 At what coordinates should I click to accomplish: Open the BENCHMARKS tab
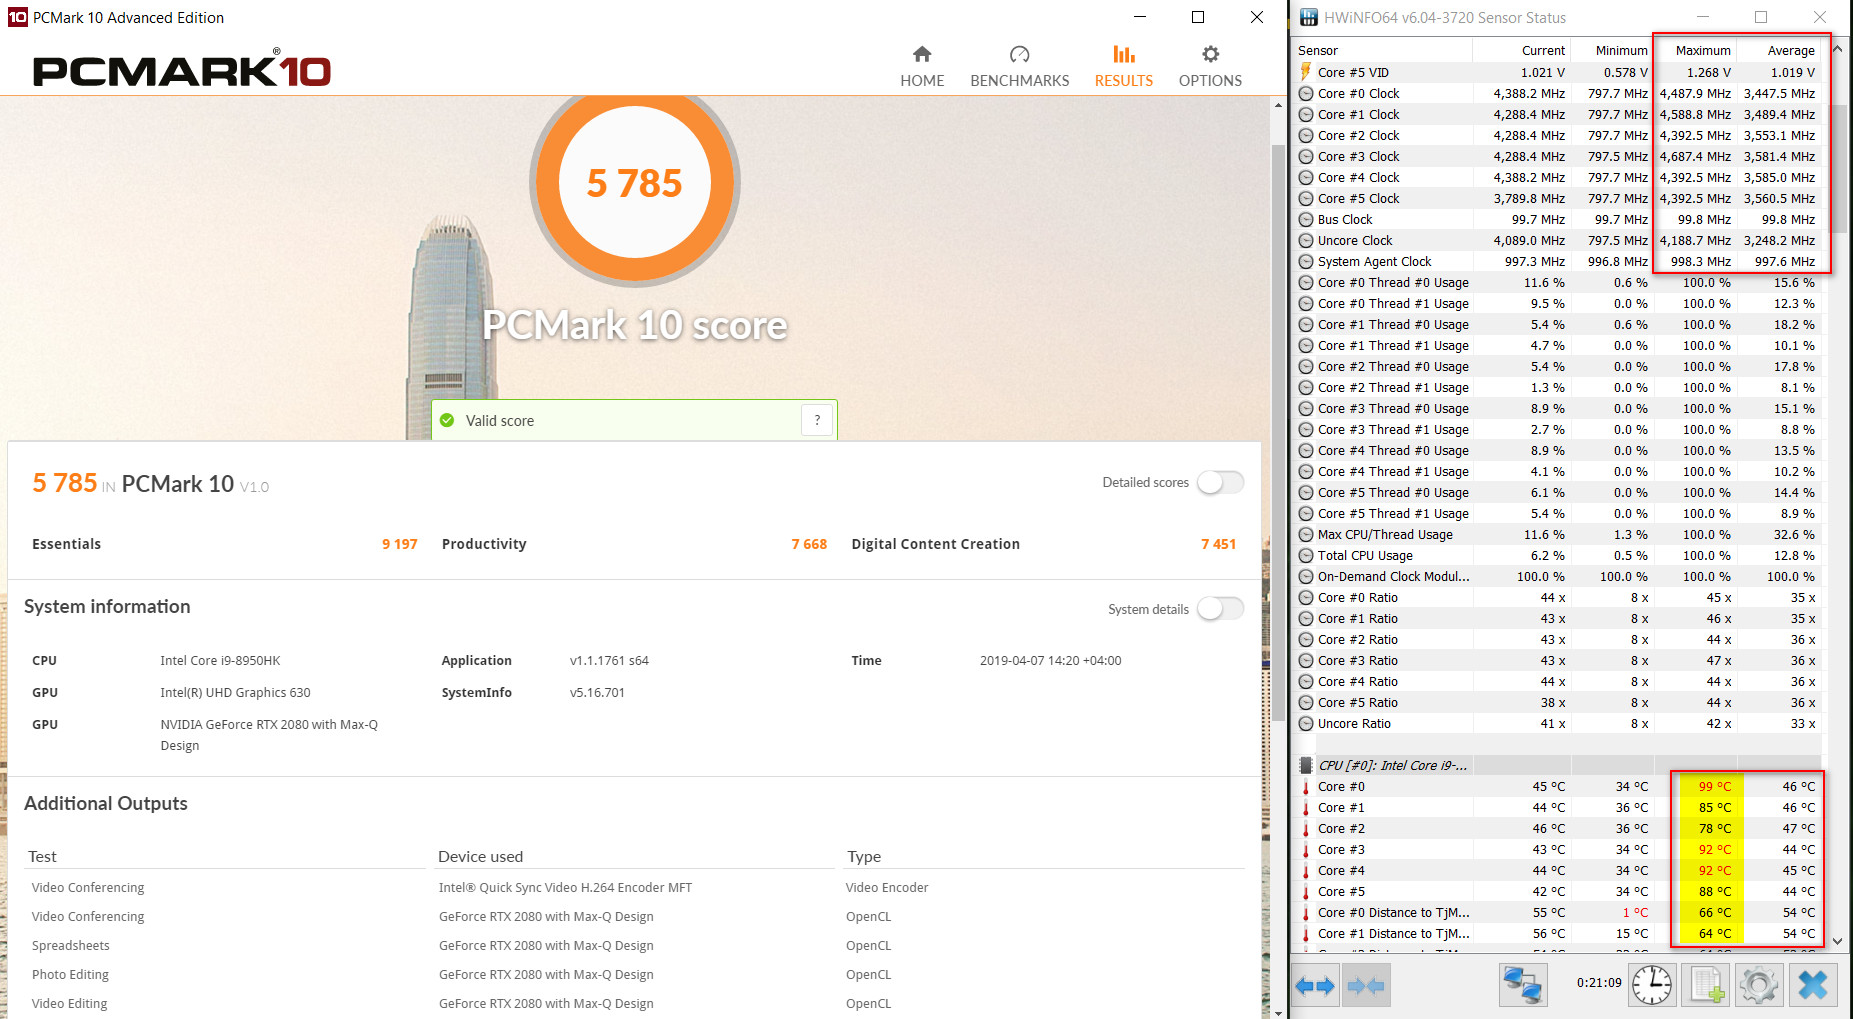point(1019,66)
